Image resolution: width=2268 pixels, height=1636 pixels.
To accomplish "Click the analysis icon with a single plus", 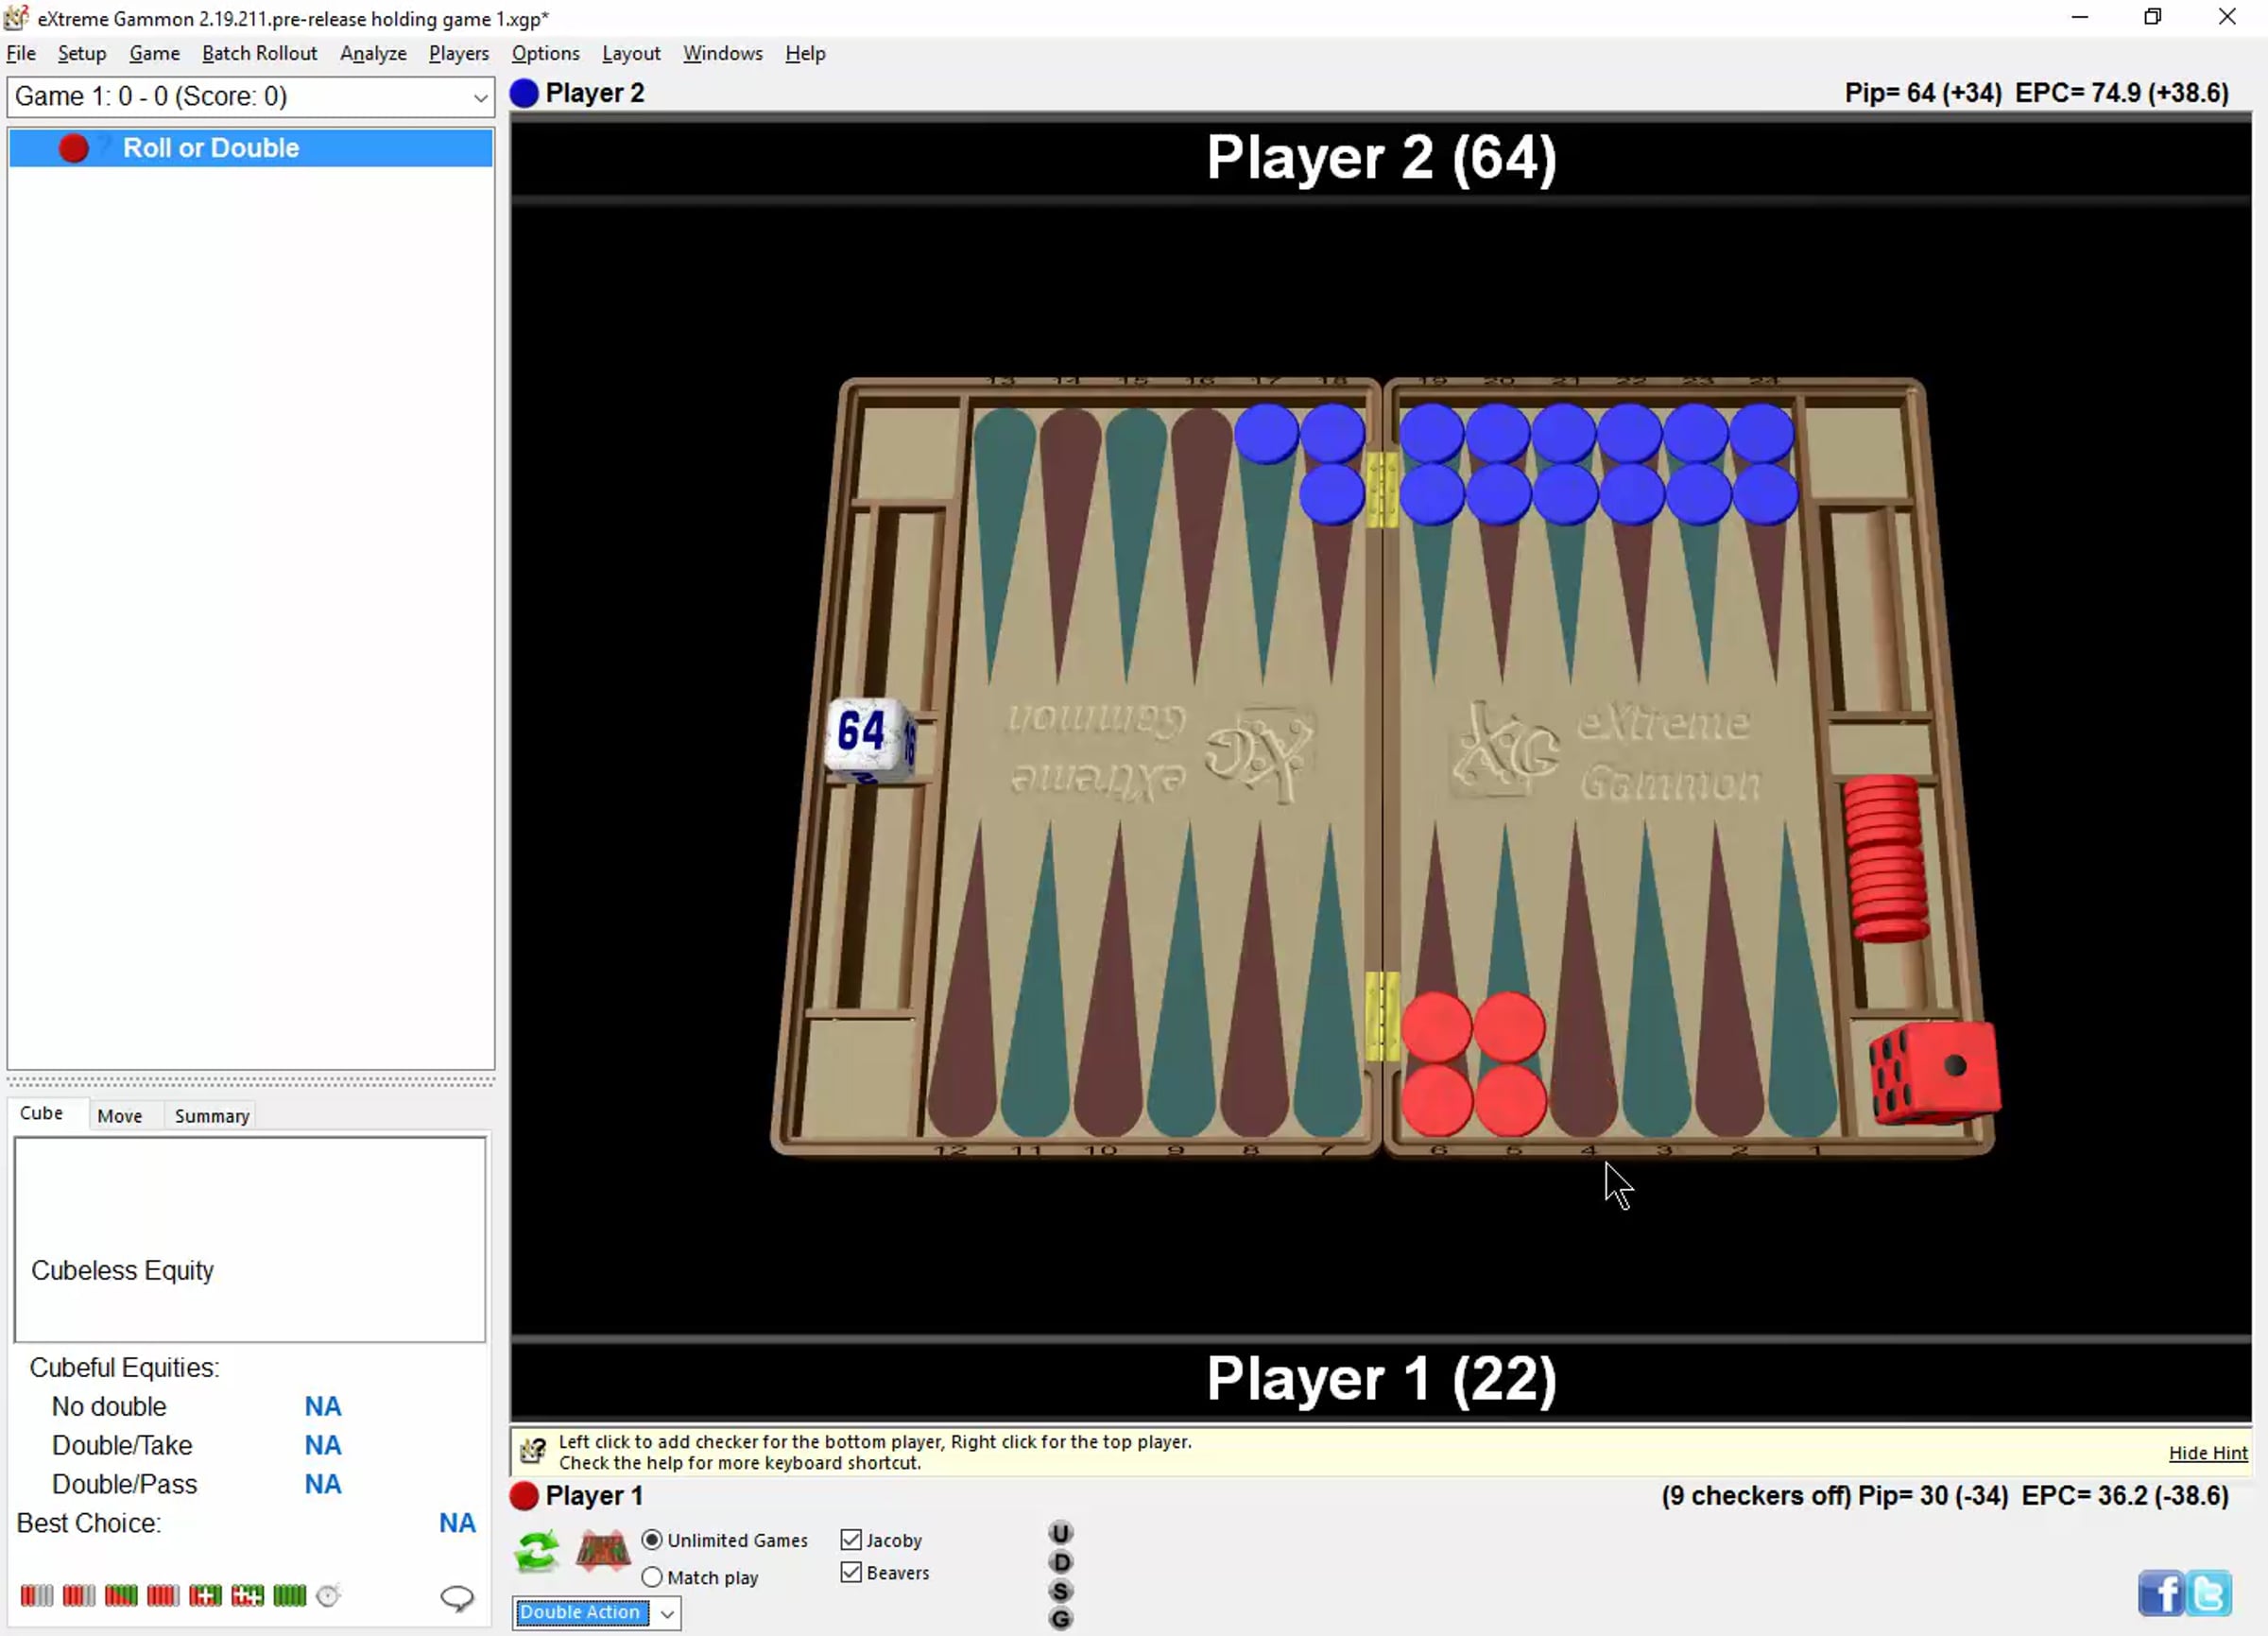I will (205, 1595).
